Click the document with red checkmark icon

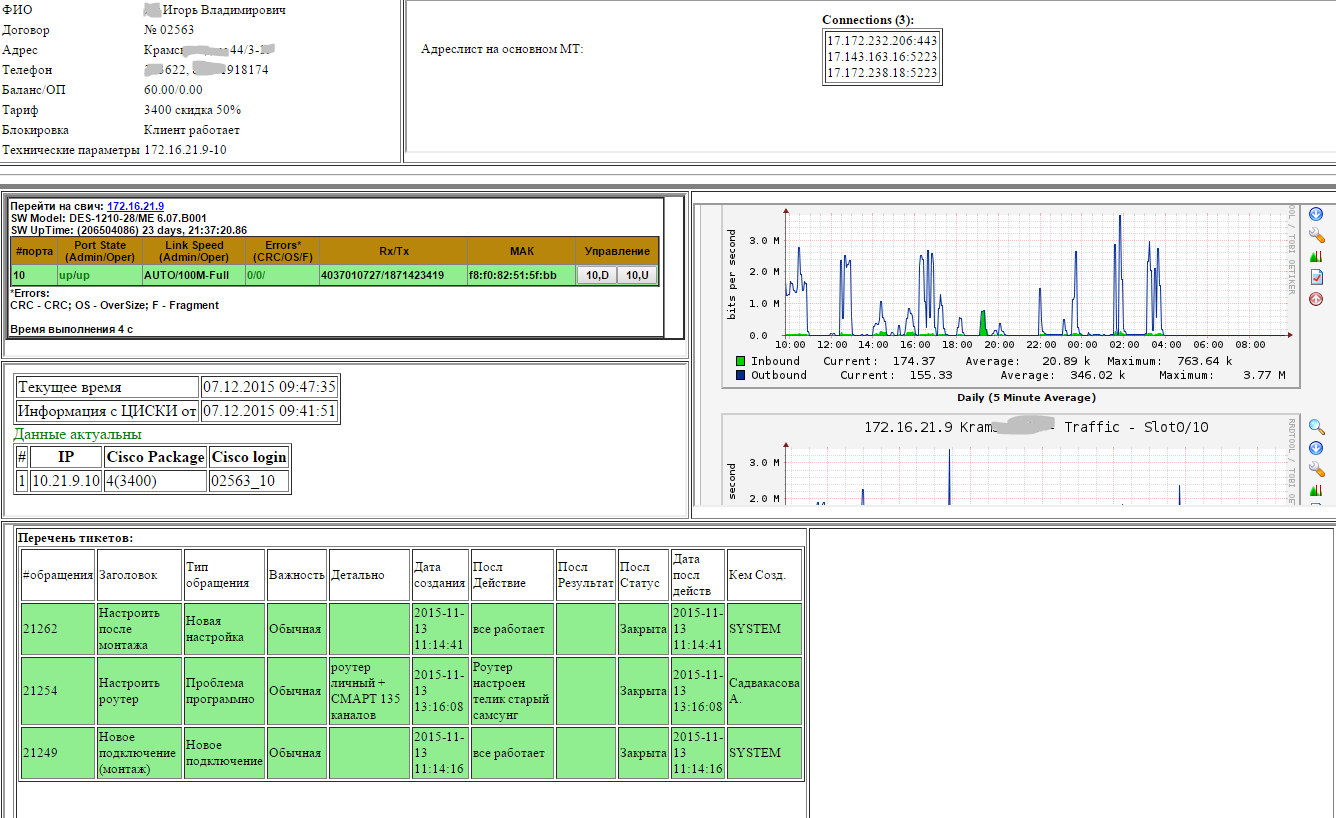pyautogui.click(x=1316, y=278)
